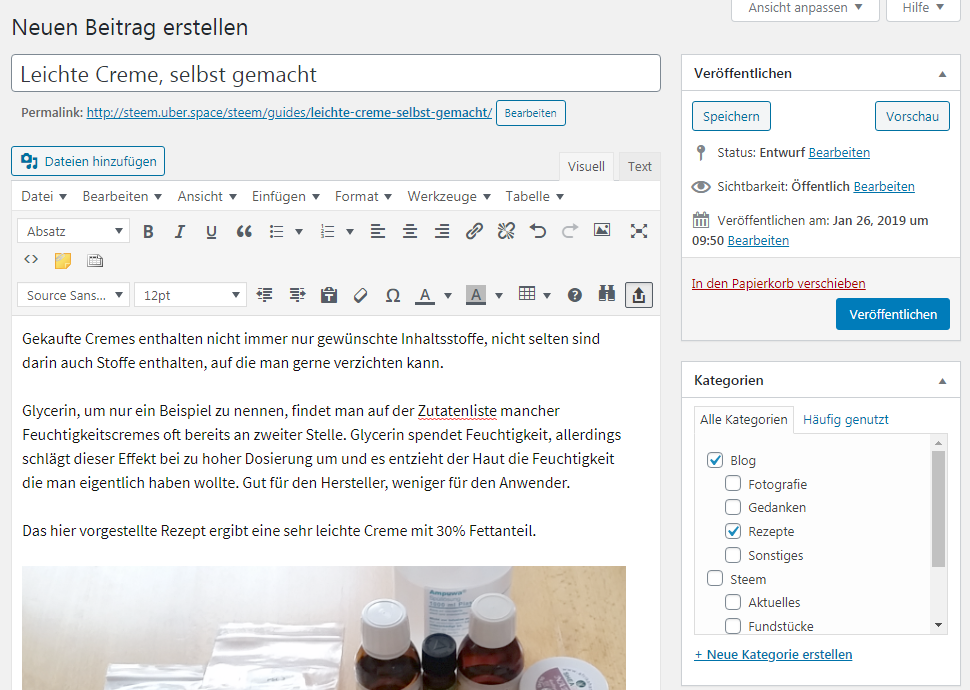Switch to the Text editor tab
Screen dimensions: 970x690
pos(640,167)
